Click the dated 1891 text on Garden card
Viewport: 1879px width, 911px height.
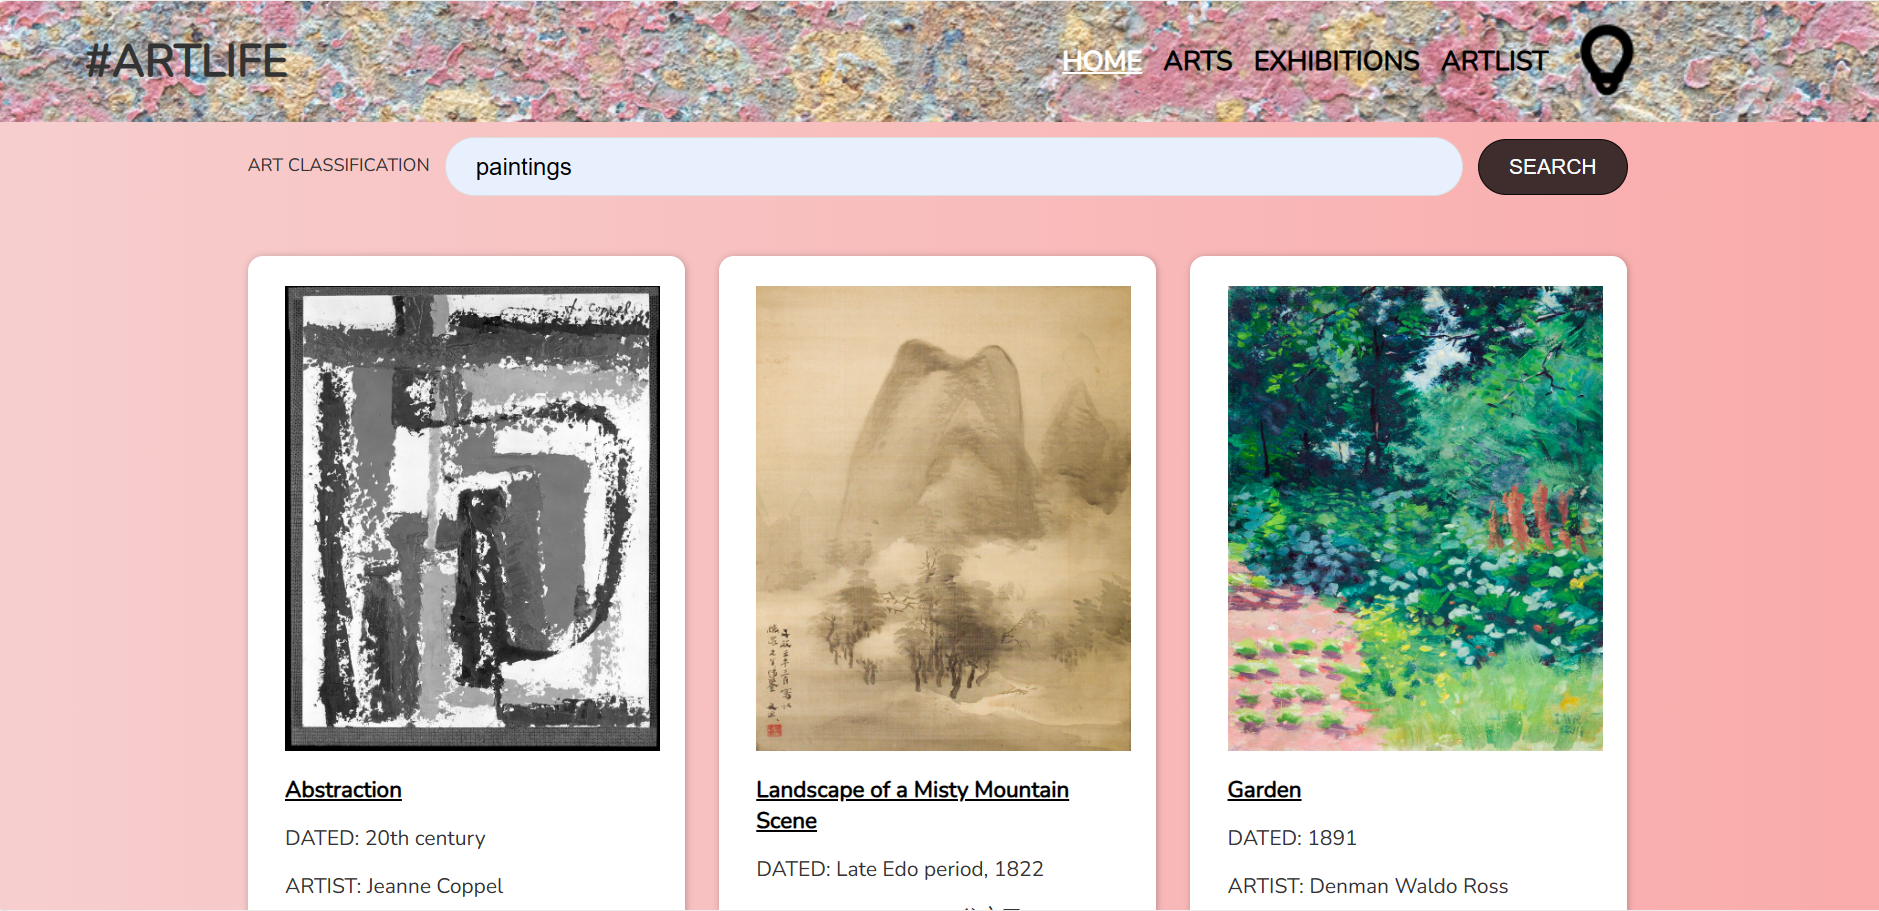pyautogui.click(x=1291, y=838)
